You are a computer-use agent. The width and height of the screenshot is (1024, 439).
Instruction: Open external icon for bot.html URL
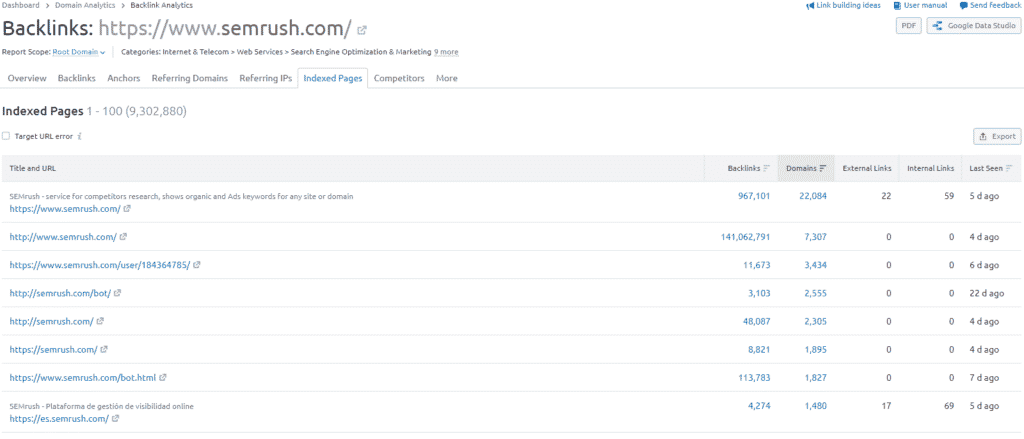[x=163, y=378]
